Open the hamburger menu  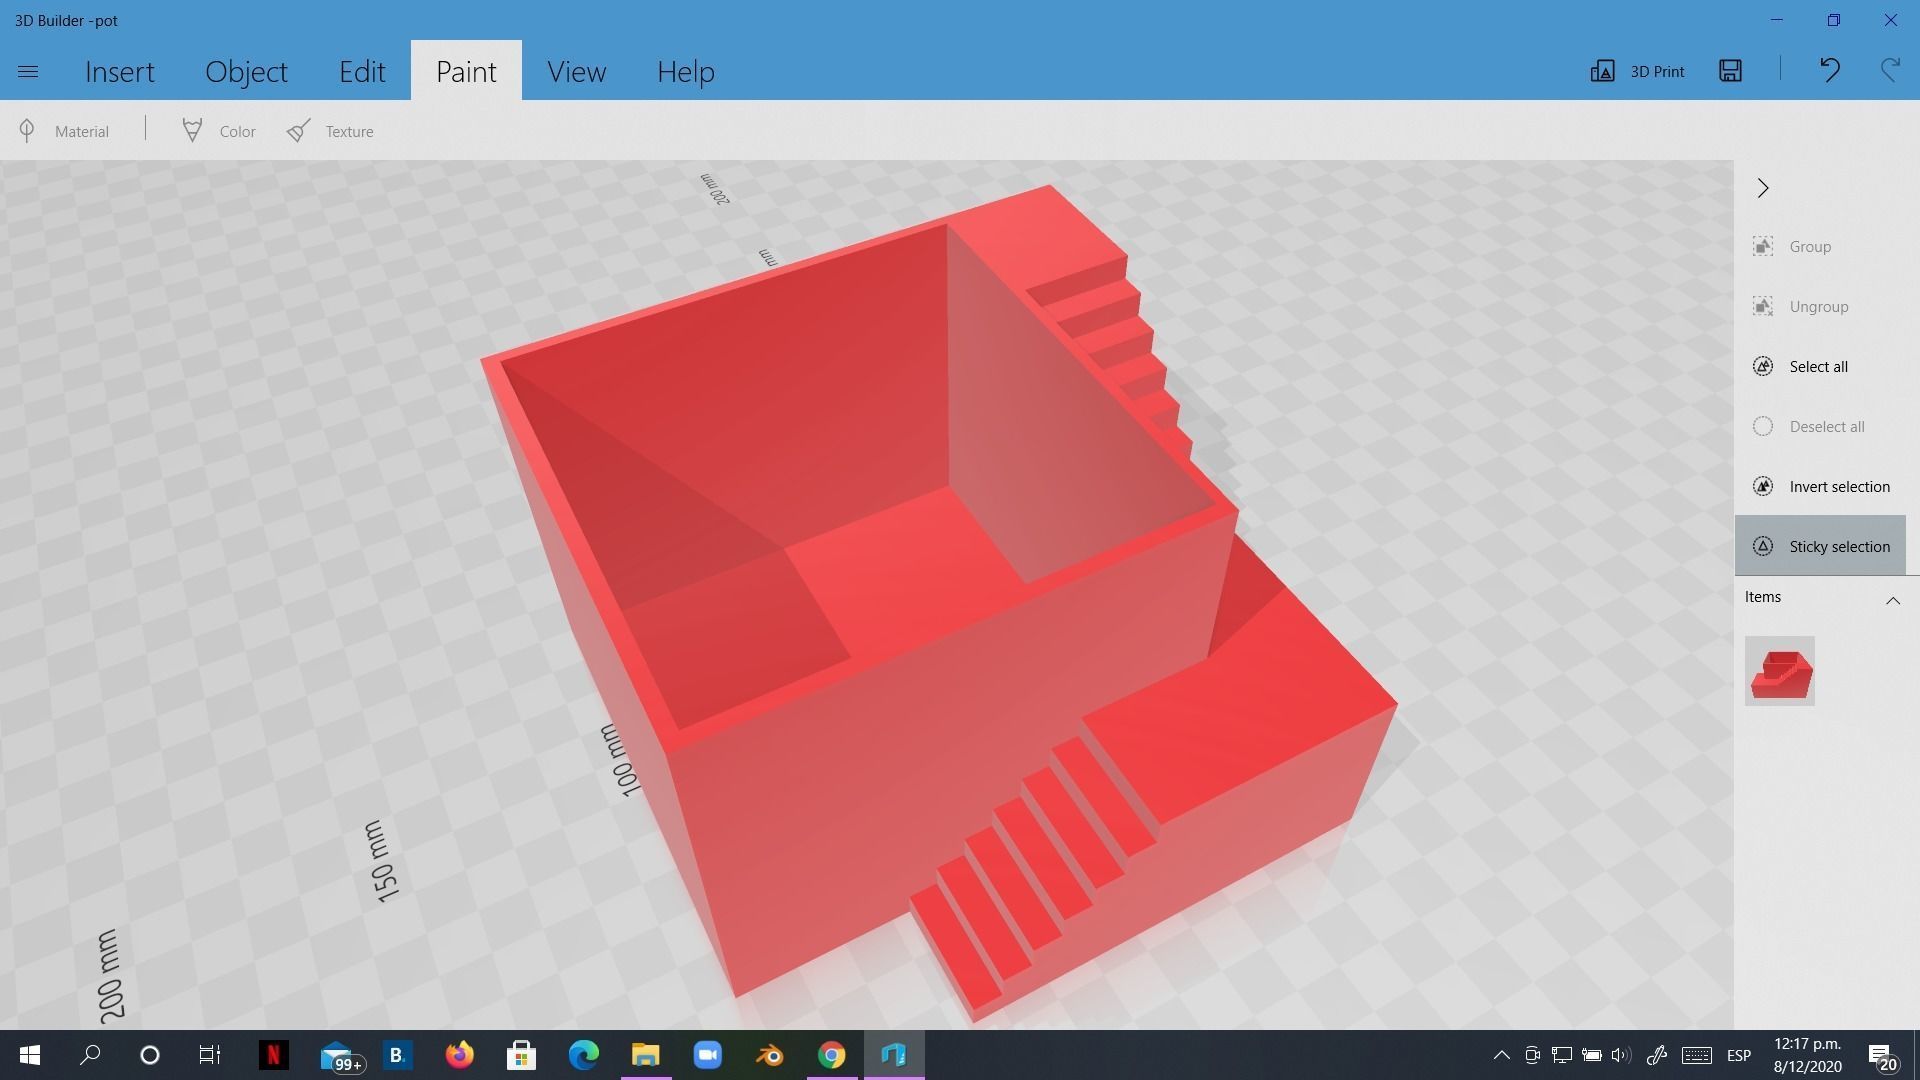[x=28, y=72]
